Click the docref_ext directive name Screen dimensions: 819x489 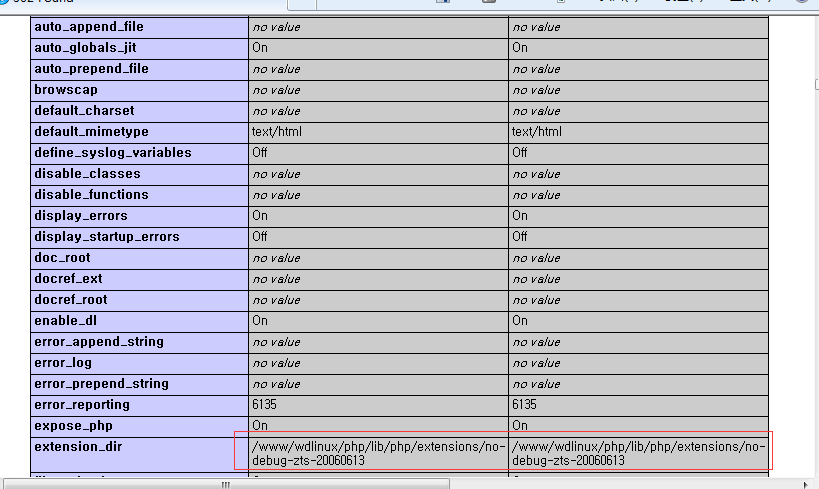coord(68,278)
